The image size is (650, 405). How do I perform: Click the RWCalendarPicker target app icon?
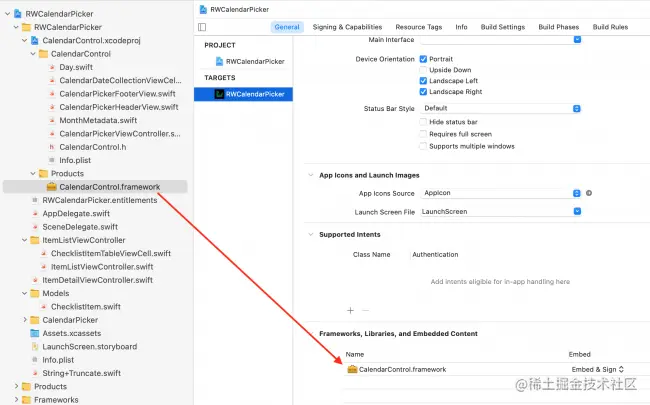219,94
